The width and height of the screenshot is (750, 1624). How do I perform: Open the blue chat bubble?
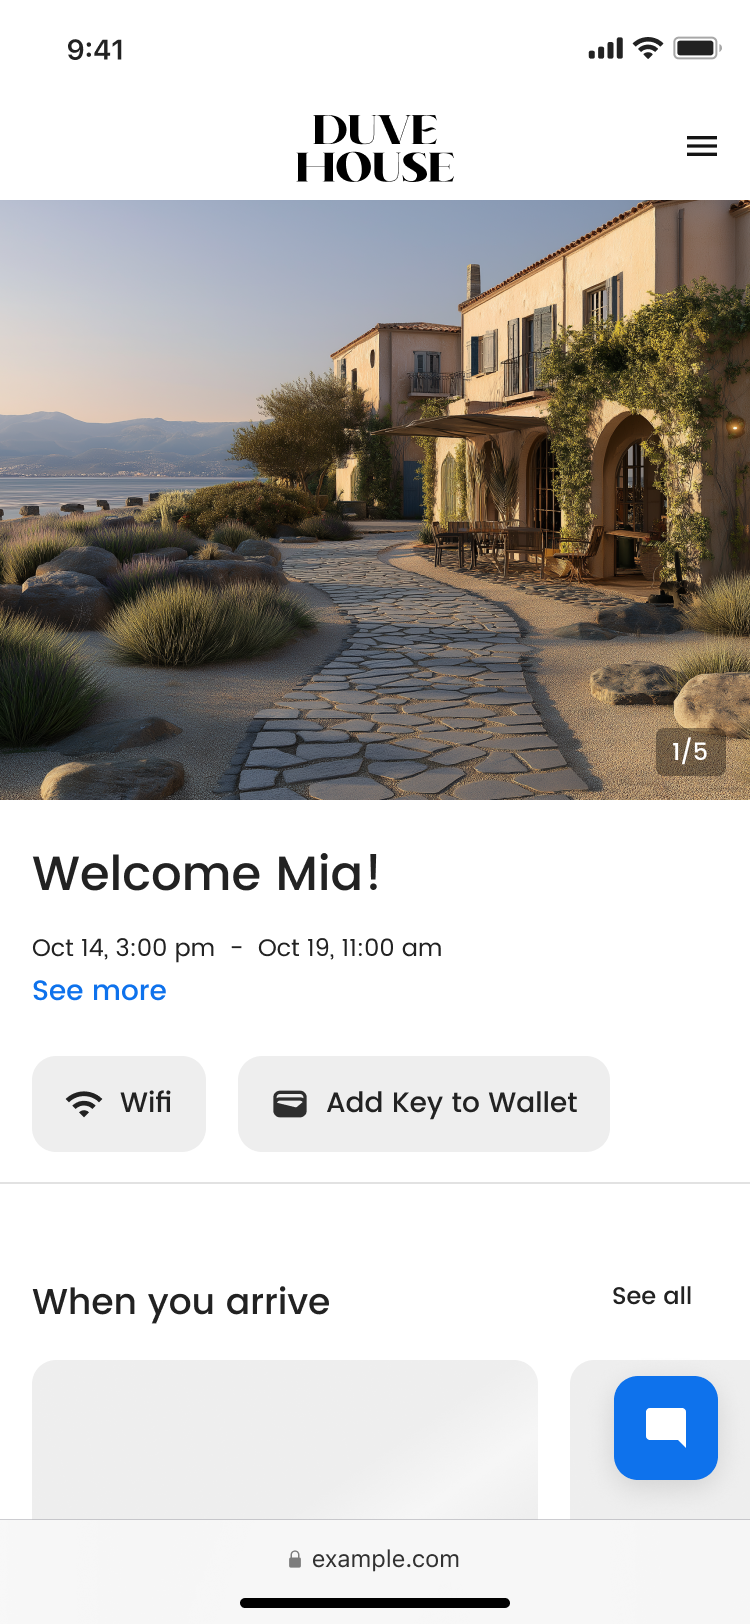[666, 1428]
